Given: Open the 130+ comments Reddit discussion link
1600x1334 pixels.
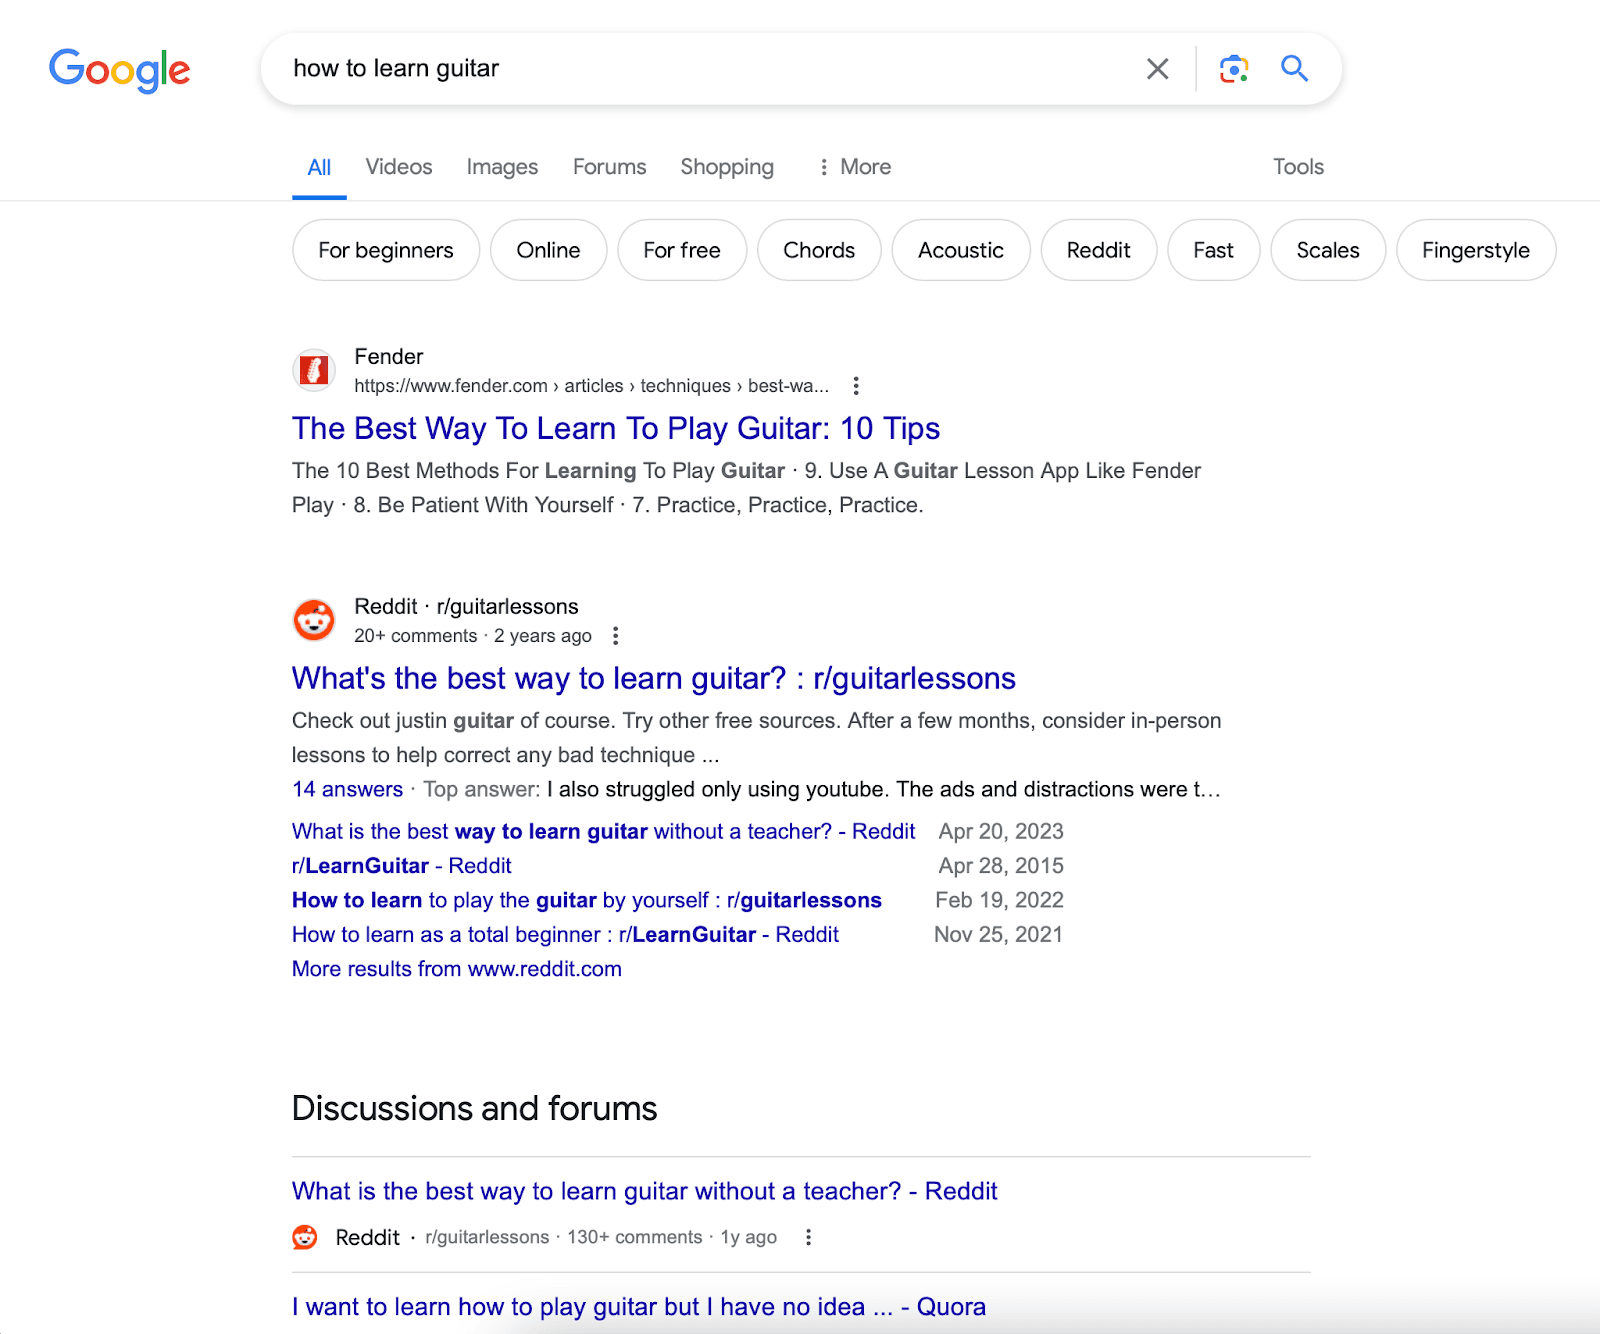Looking at the screenshot, I should 645,1191.
